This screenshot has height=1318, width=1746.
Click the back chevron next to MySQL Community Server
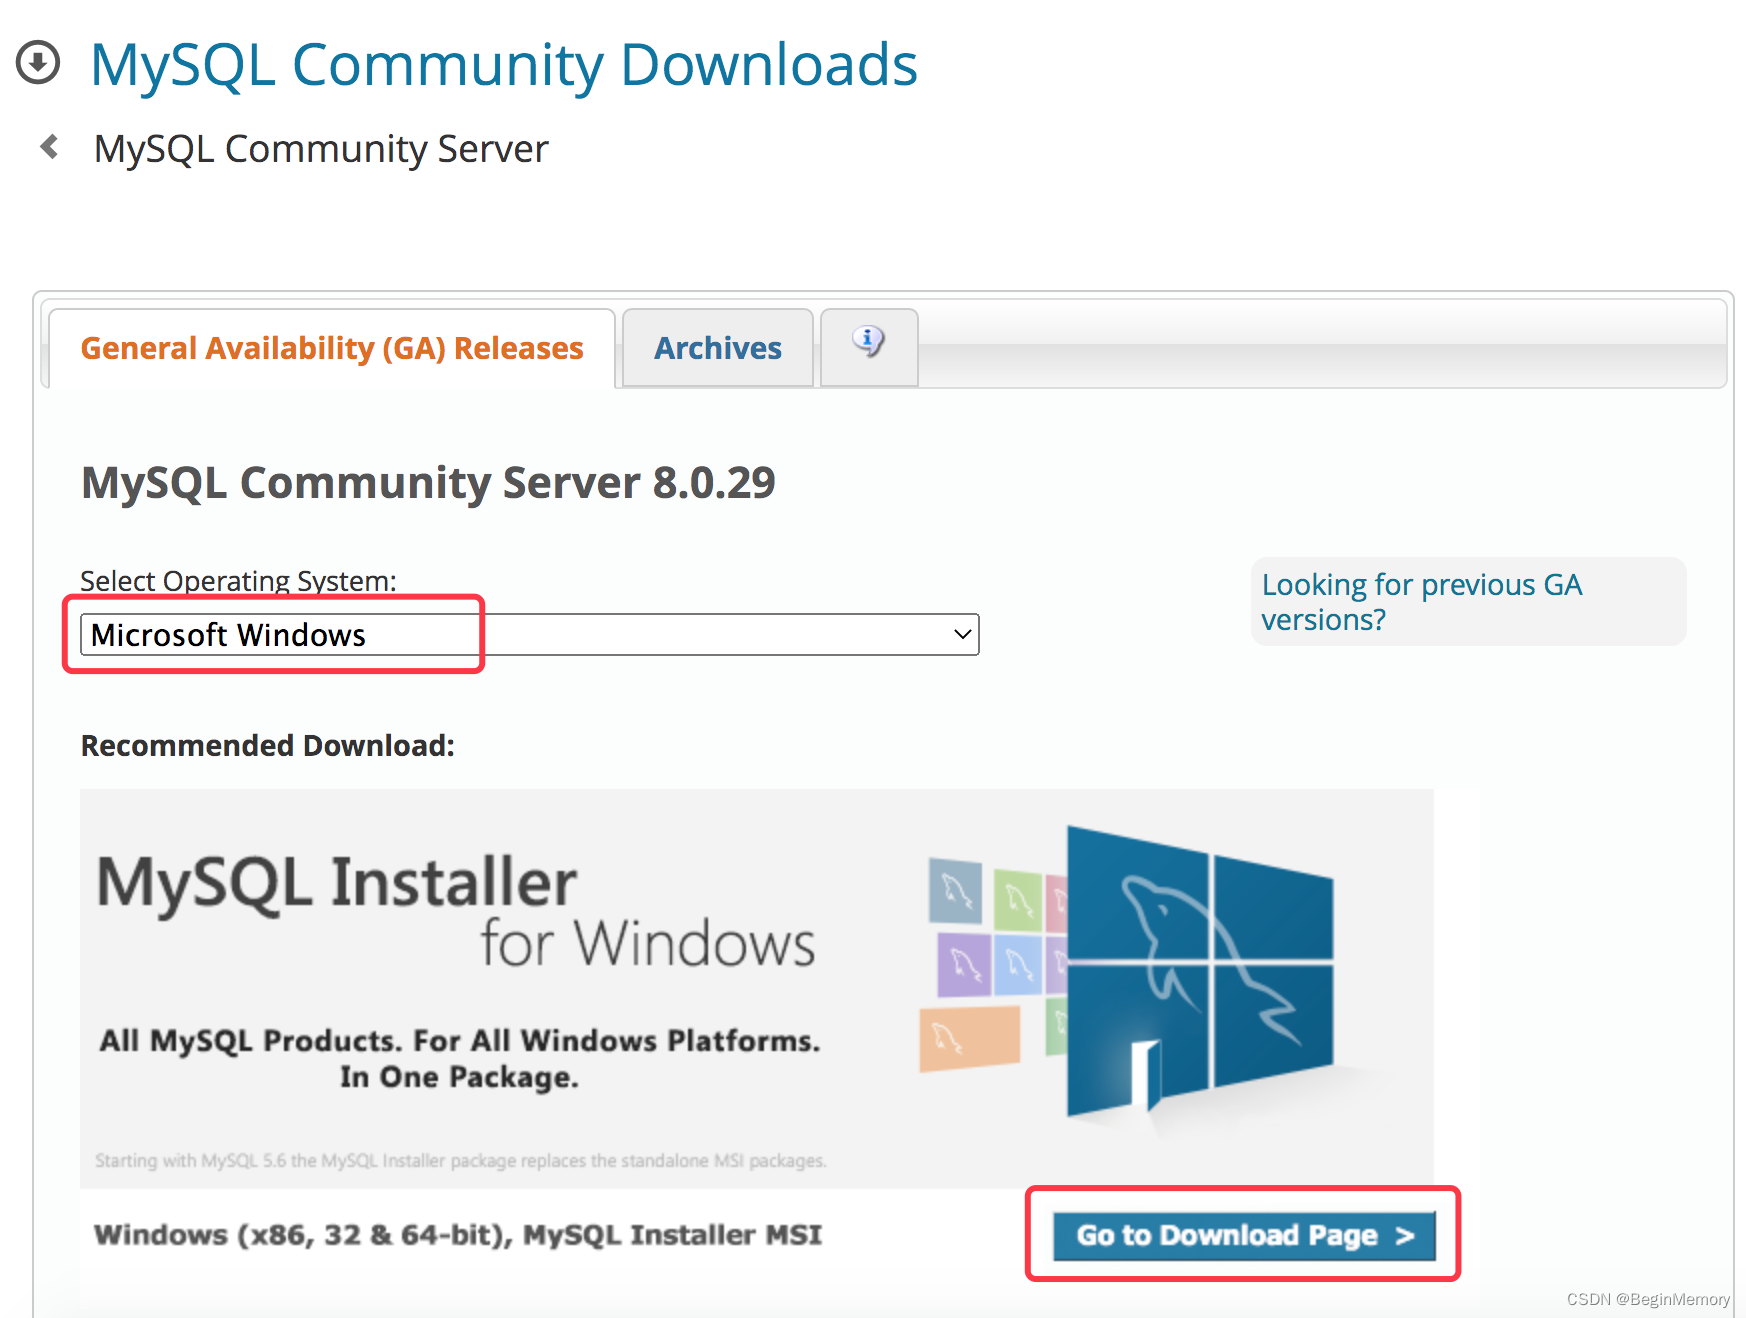49,146
